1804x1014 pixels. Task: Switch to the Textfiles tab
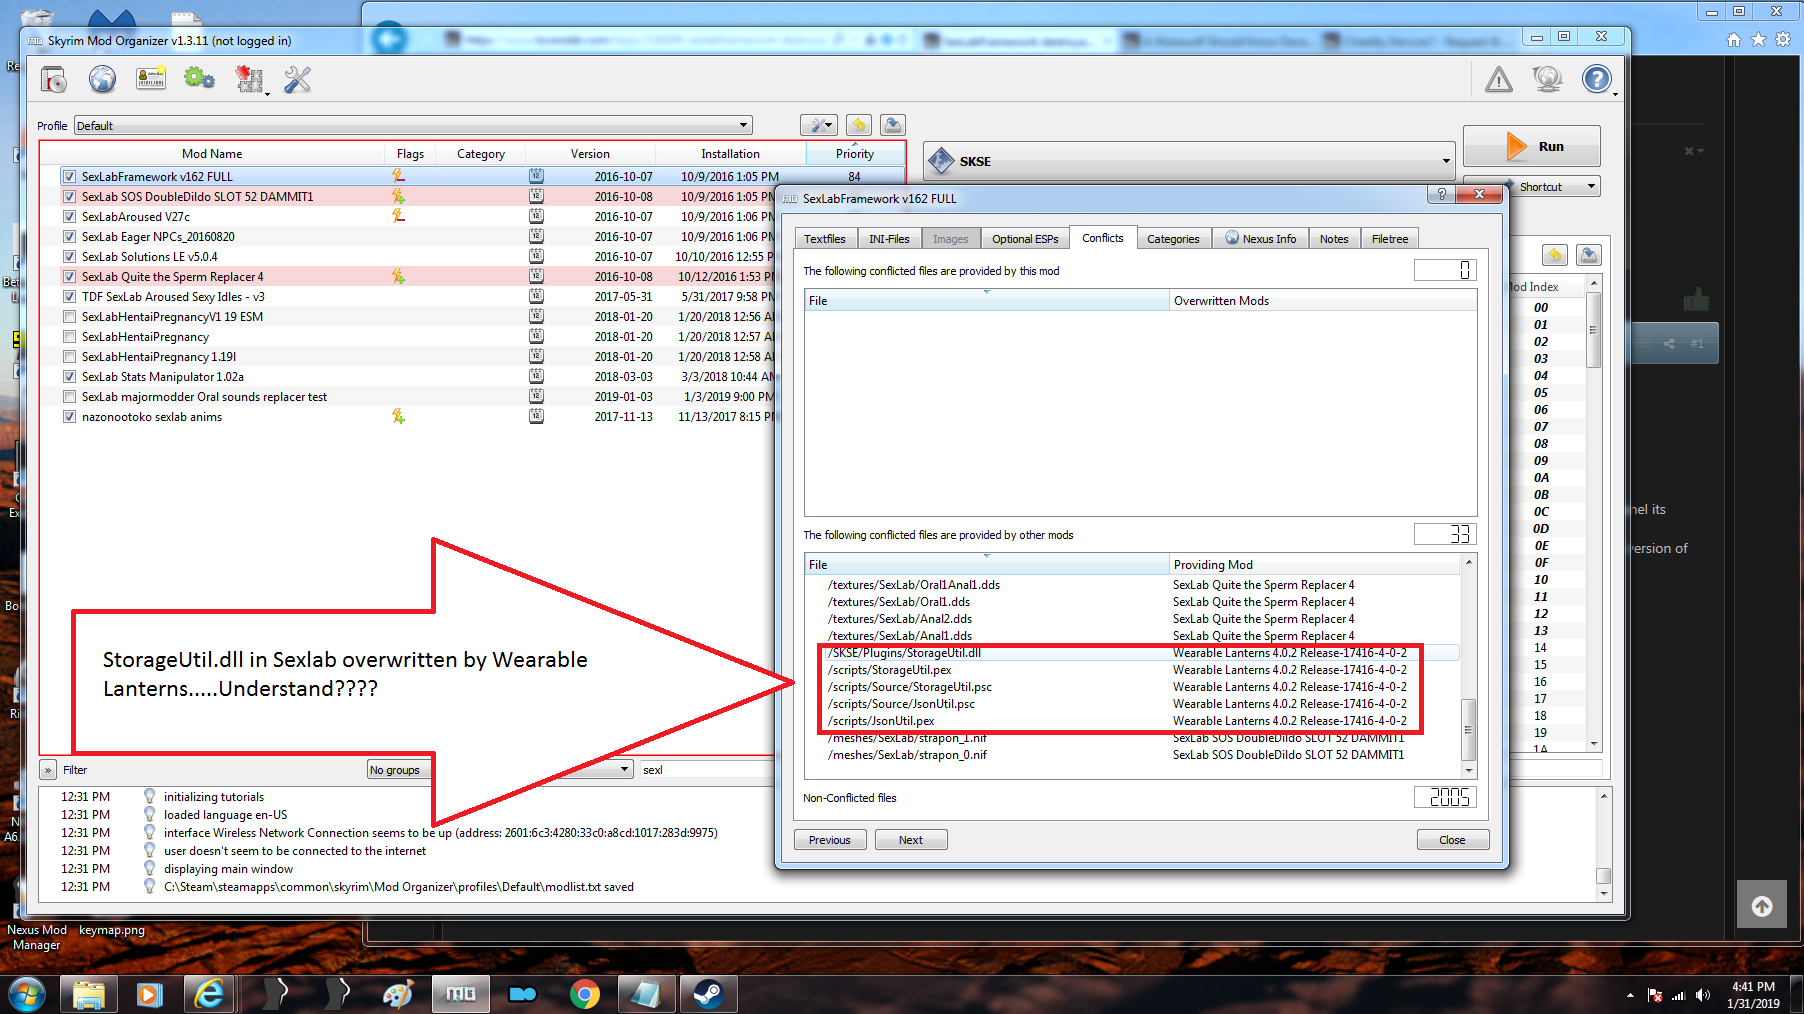(x=825, y=239)
